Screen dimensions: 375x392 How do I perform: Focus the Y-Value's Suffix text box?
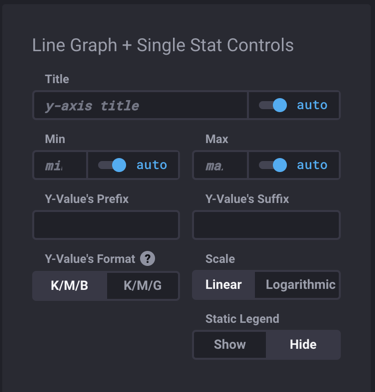(x=266, y=225)
